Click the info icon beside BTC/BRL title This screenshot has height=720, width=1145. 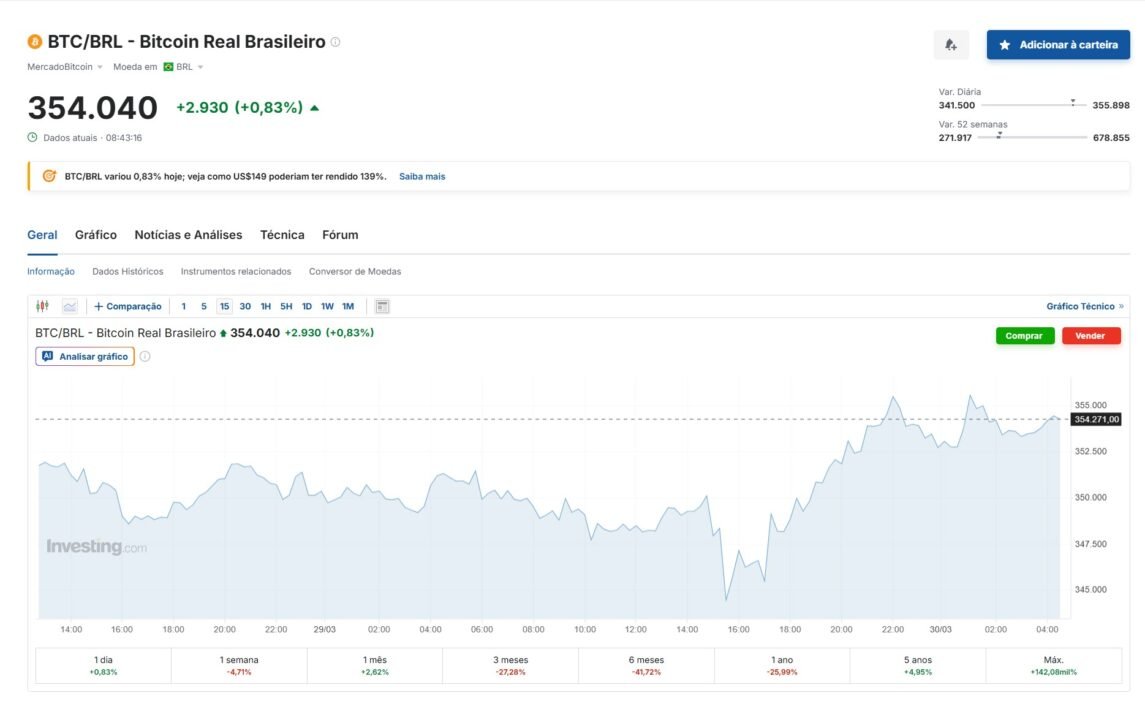tap(335, 42)
